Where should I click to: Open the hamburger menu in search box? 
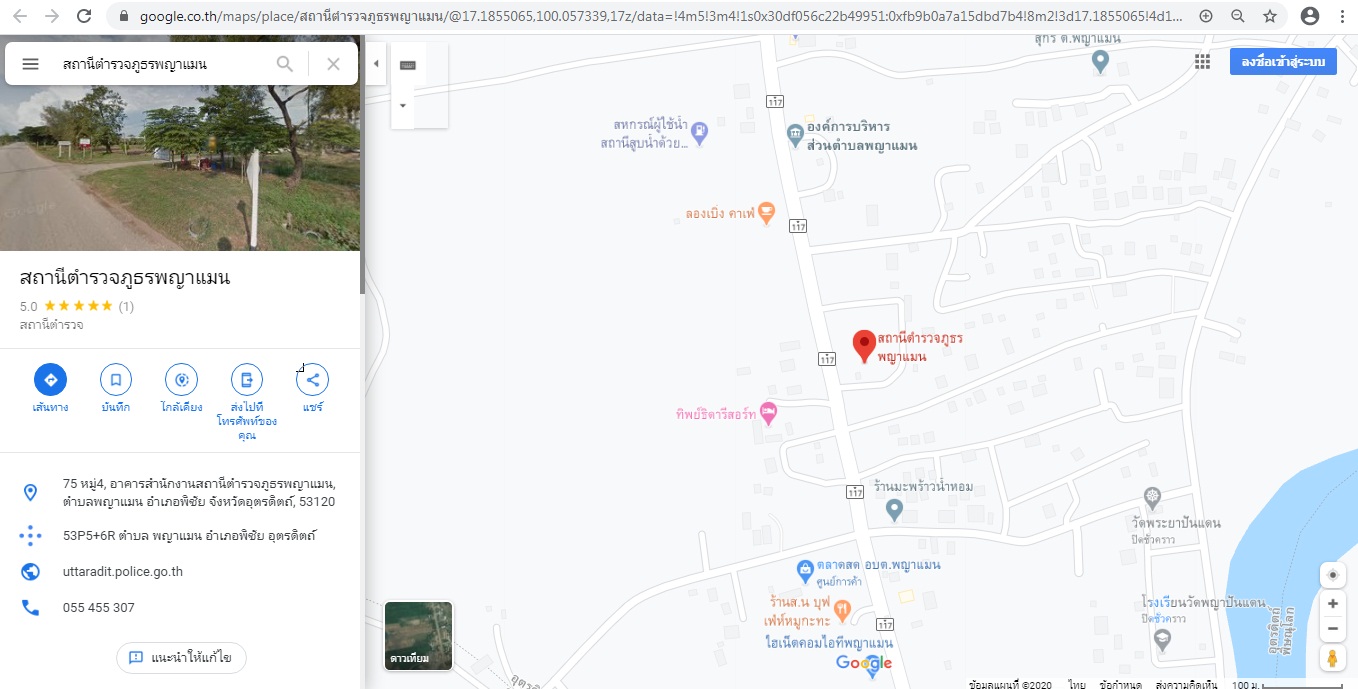[x=30, y=64]
